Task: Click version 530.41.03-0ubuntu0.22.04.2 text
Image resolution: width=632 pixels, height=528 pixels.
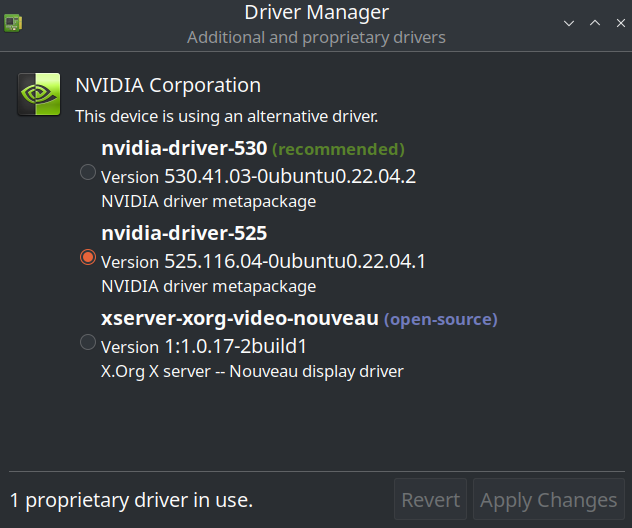Action: click(x=290, y=177)
